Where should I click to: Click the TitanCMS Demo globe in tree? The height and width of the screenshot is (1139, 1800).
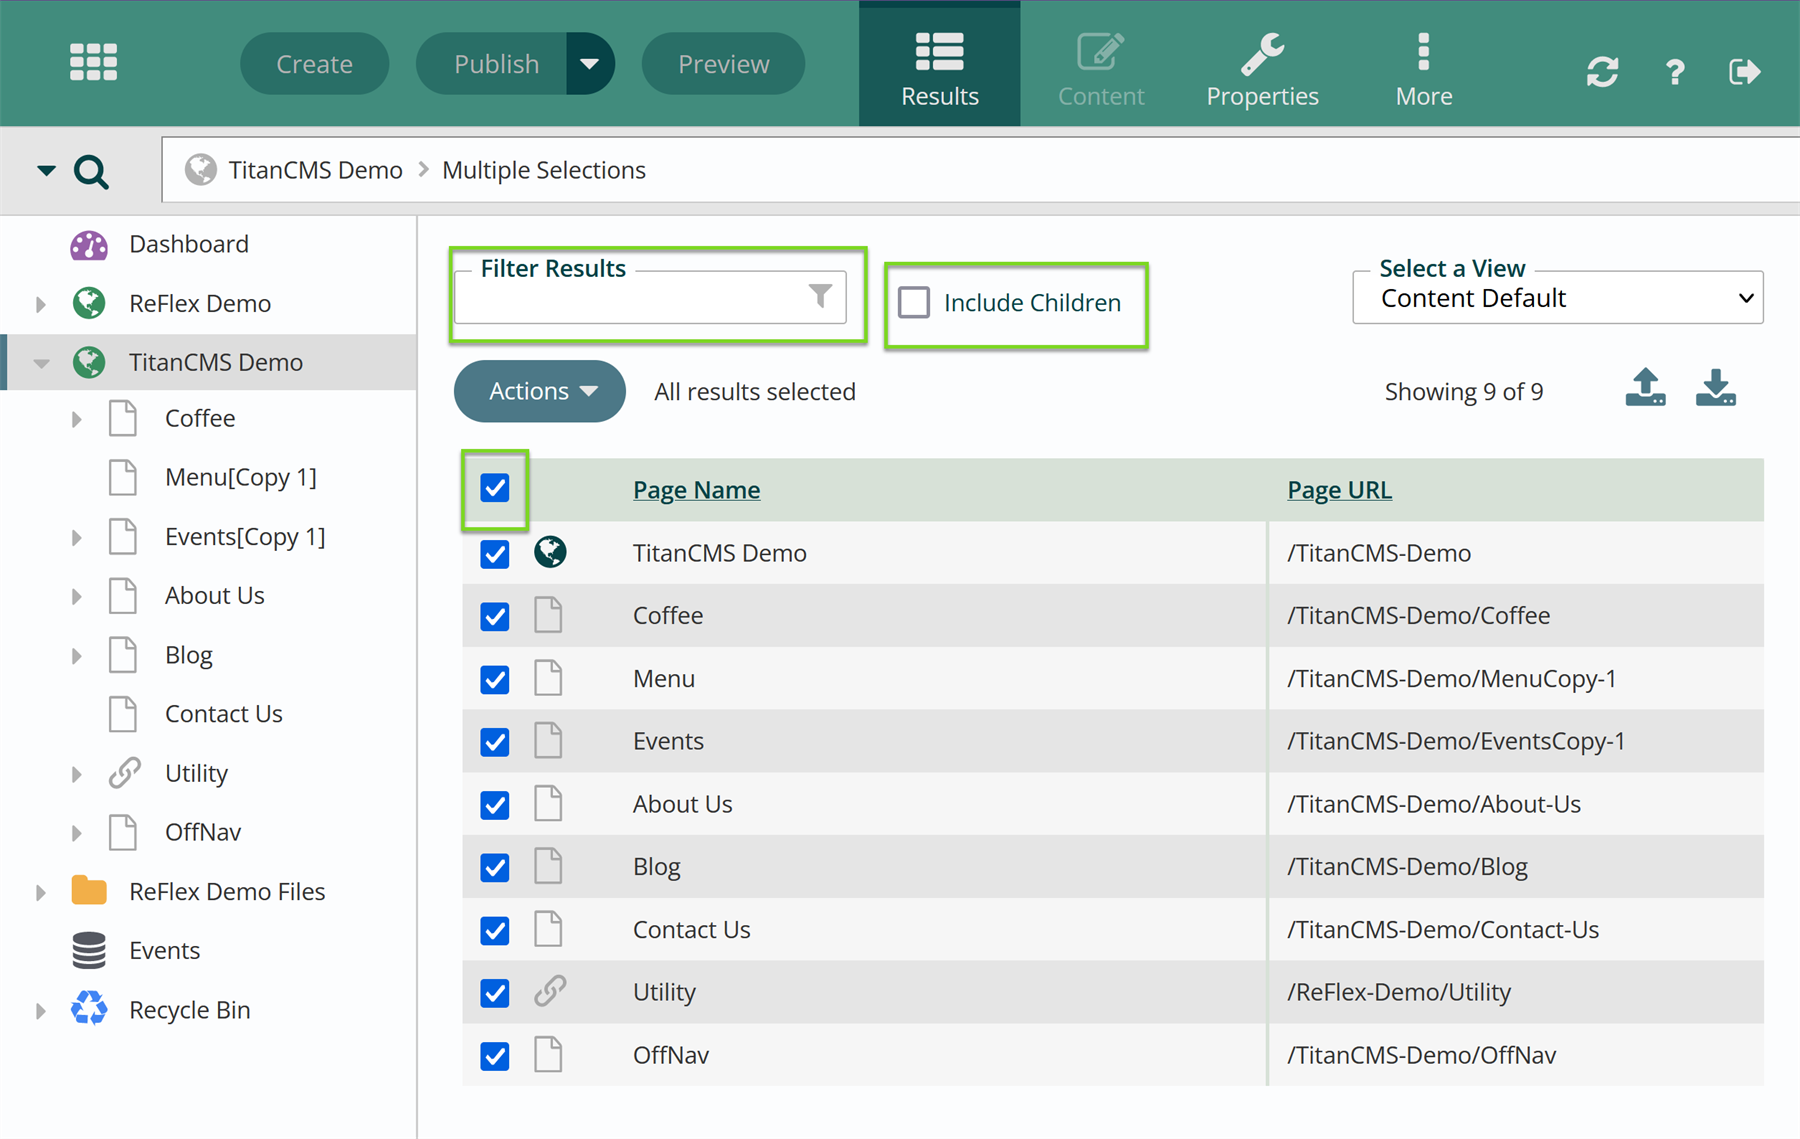89,362
